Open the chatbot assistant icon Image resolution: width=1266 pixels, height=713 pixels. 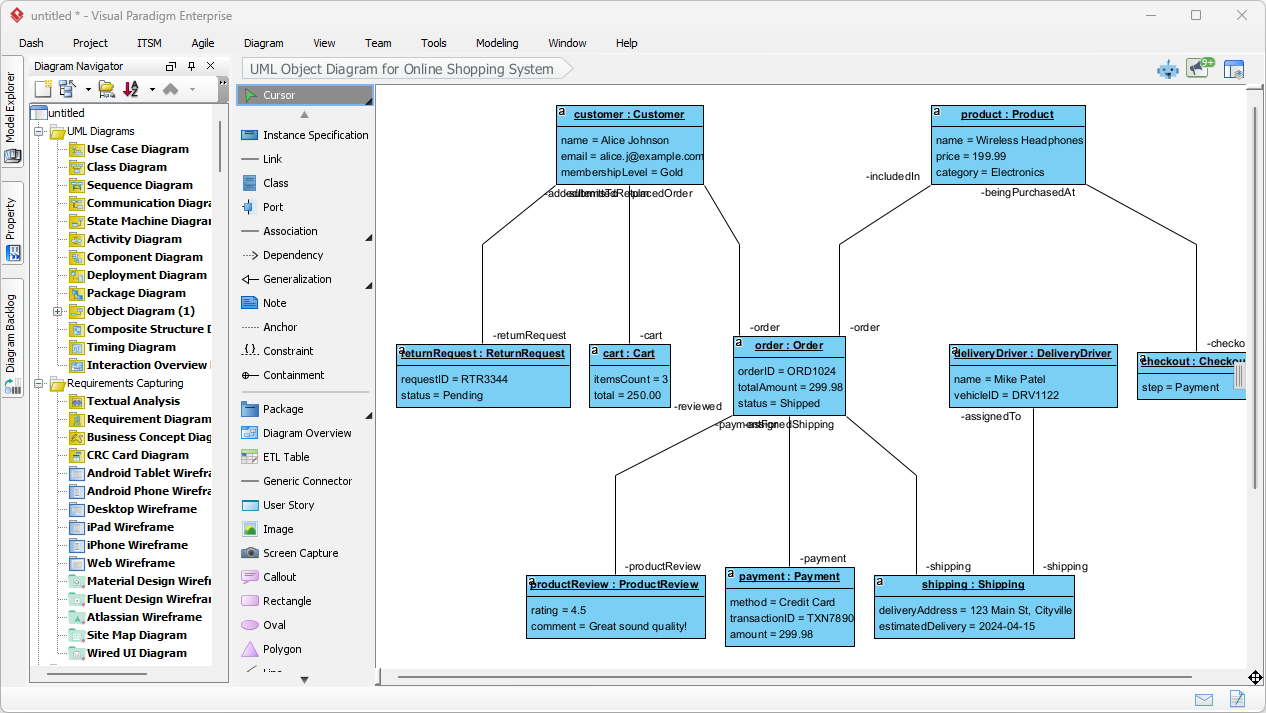(x=1167, y=70)
